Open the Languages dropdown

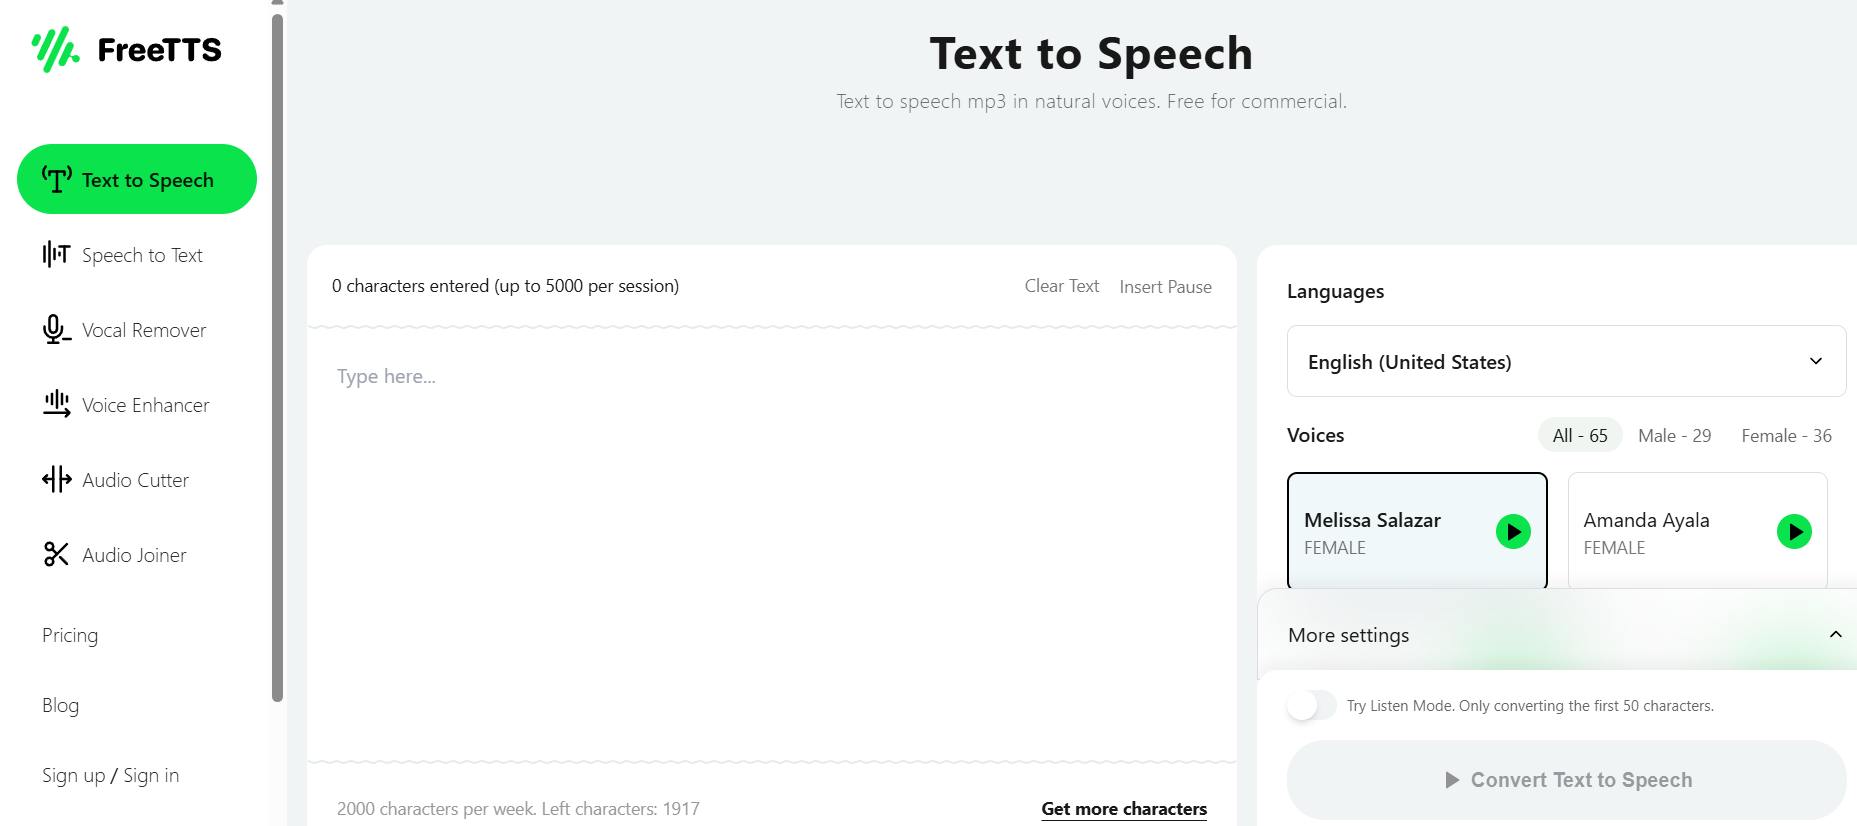coord(1566,361)
